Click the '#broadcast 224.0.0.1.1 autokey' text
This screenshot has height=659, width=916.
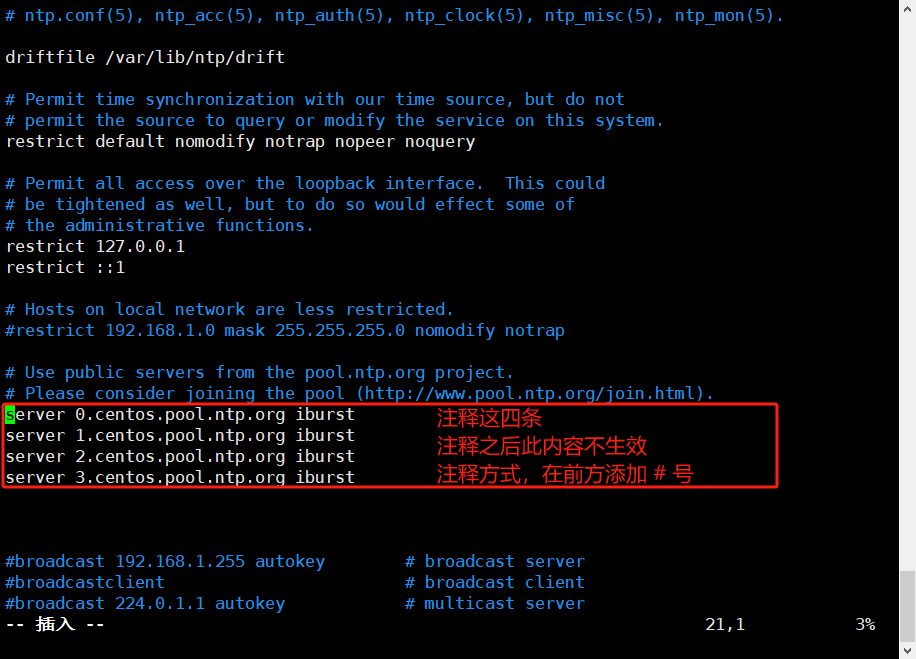[x=145, y=603]
